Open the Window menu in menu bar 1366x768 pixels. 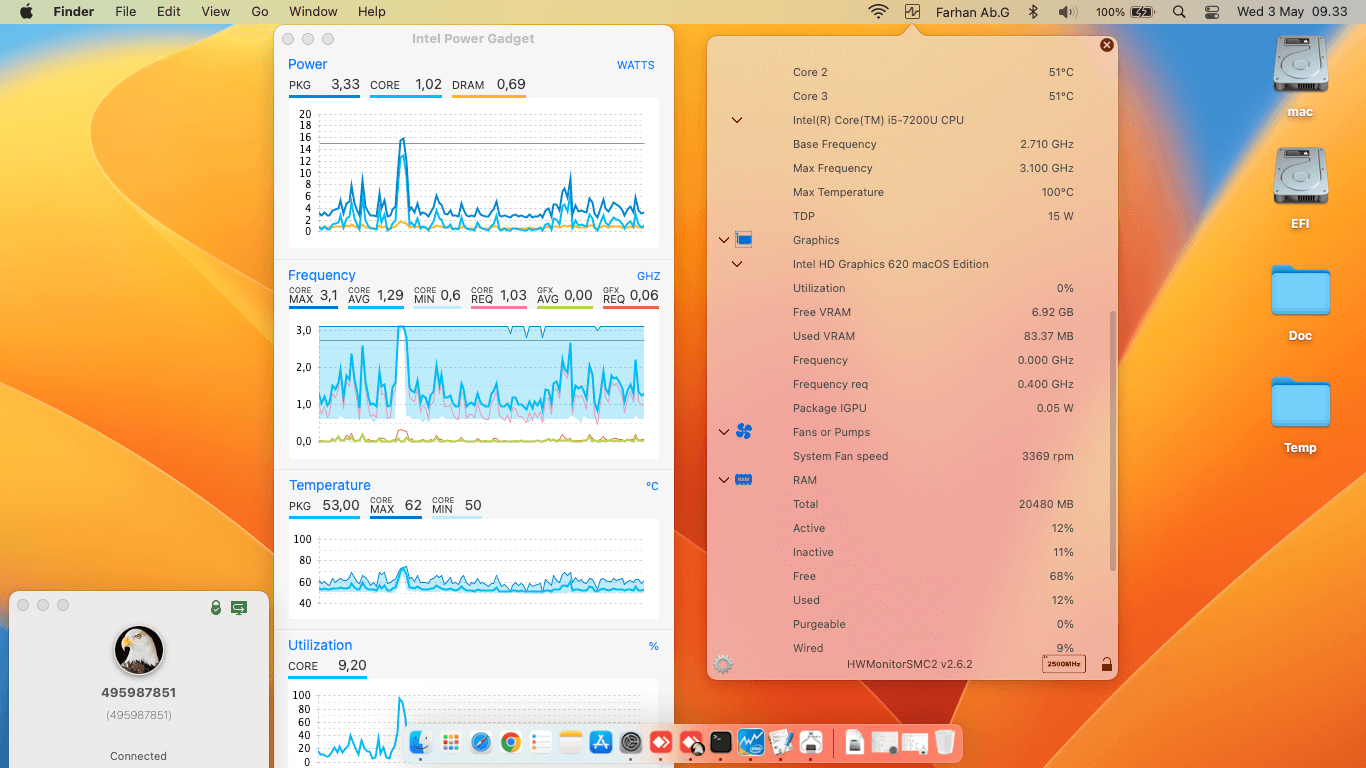[313, 11]
